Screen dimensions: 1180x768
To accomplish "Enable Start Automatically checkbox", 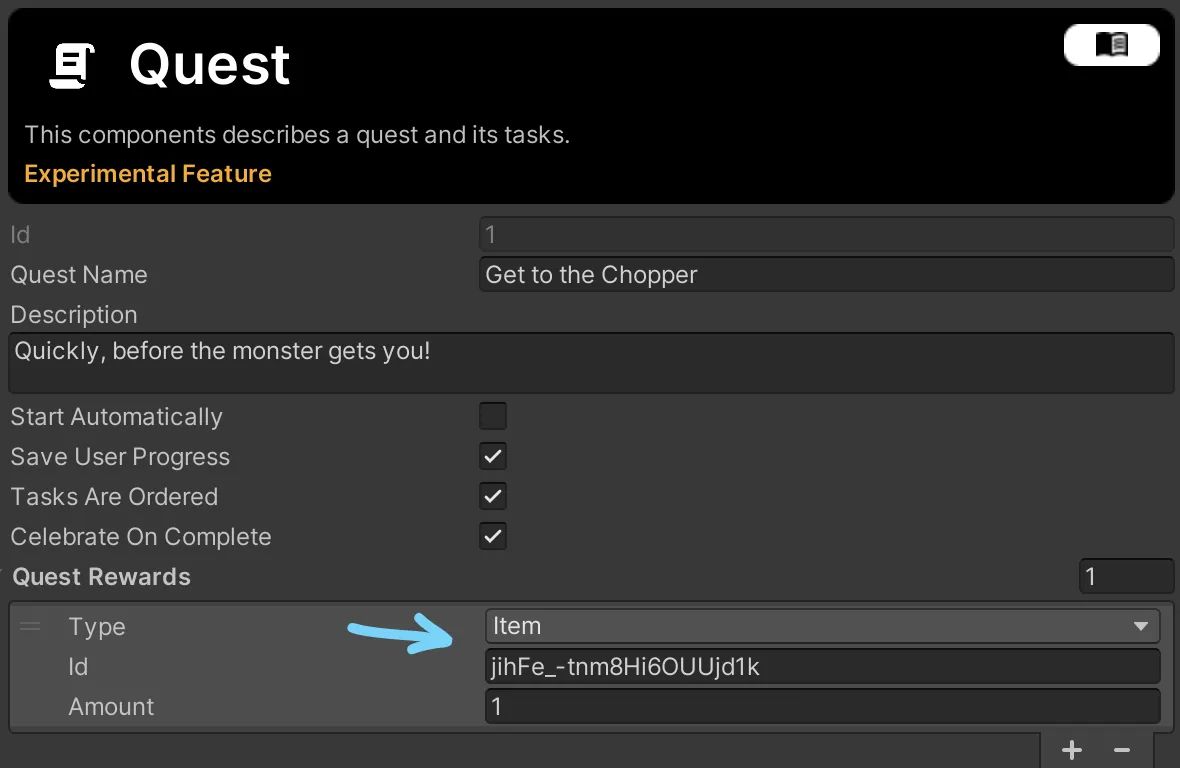I will click(x=493, y=416).
